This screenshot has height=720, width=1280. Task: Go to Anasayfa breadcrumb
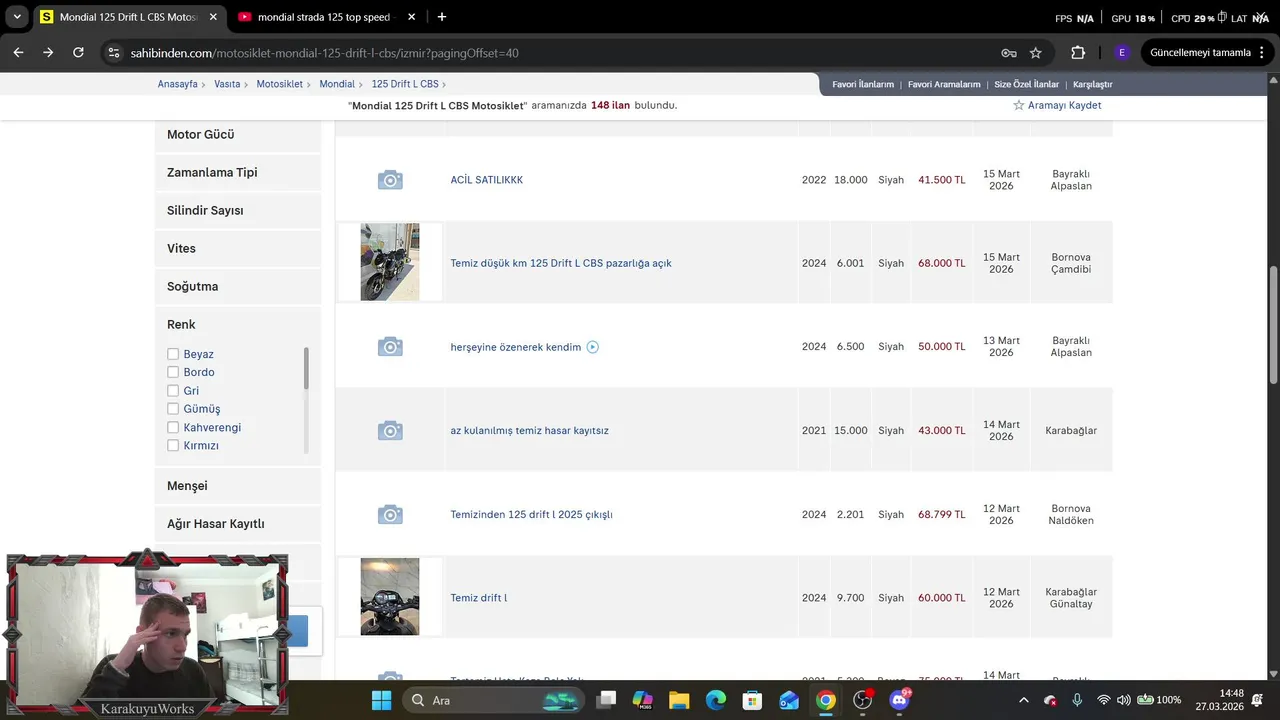click(x=177, y=84)
